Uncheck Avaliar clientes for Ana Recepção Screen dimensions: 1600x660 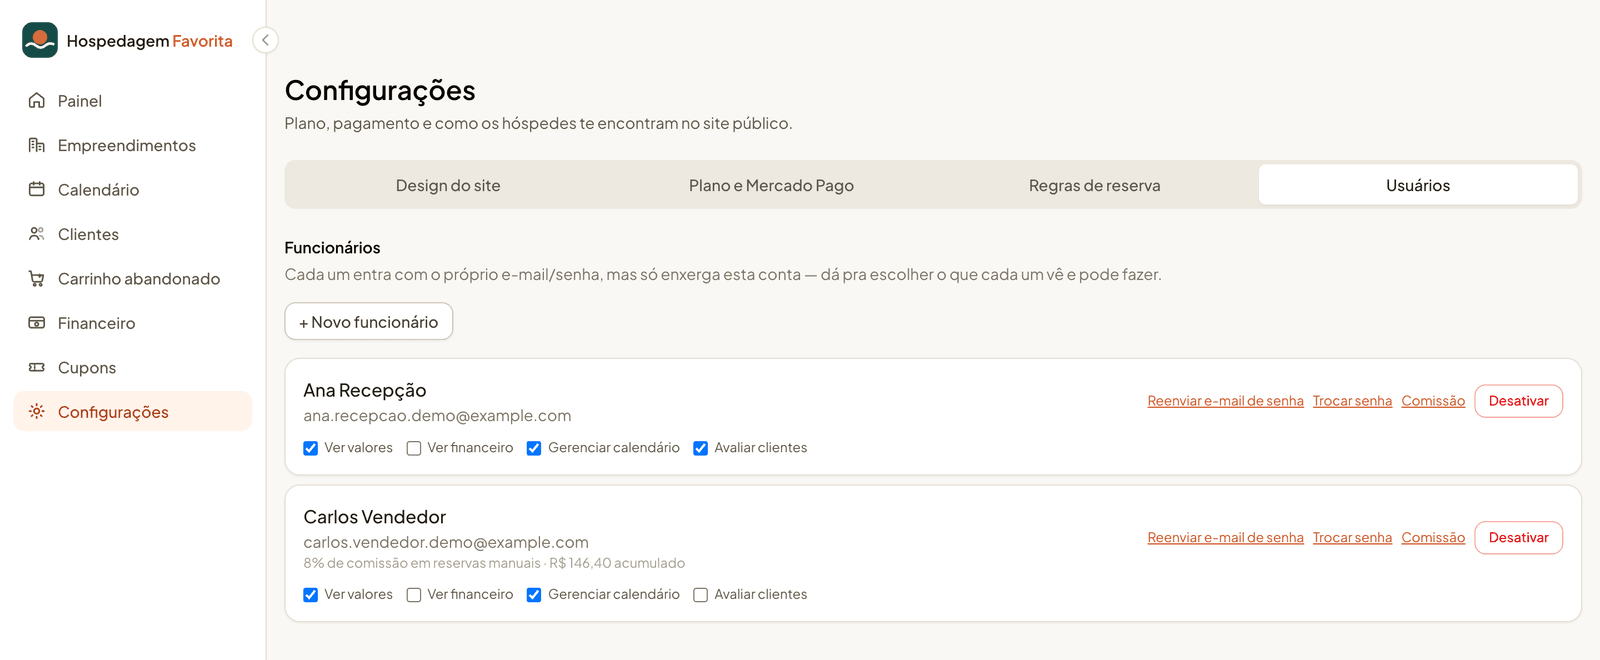click(x=701, y=448)
